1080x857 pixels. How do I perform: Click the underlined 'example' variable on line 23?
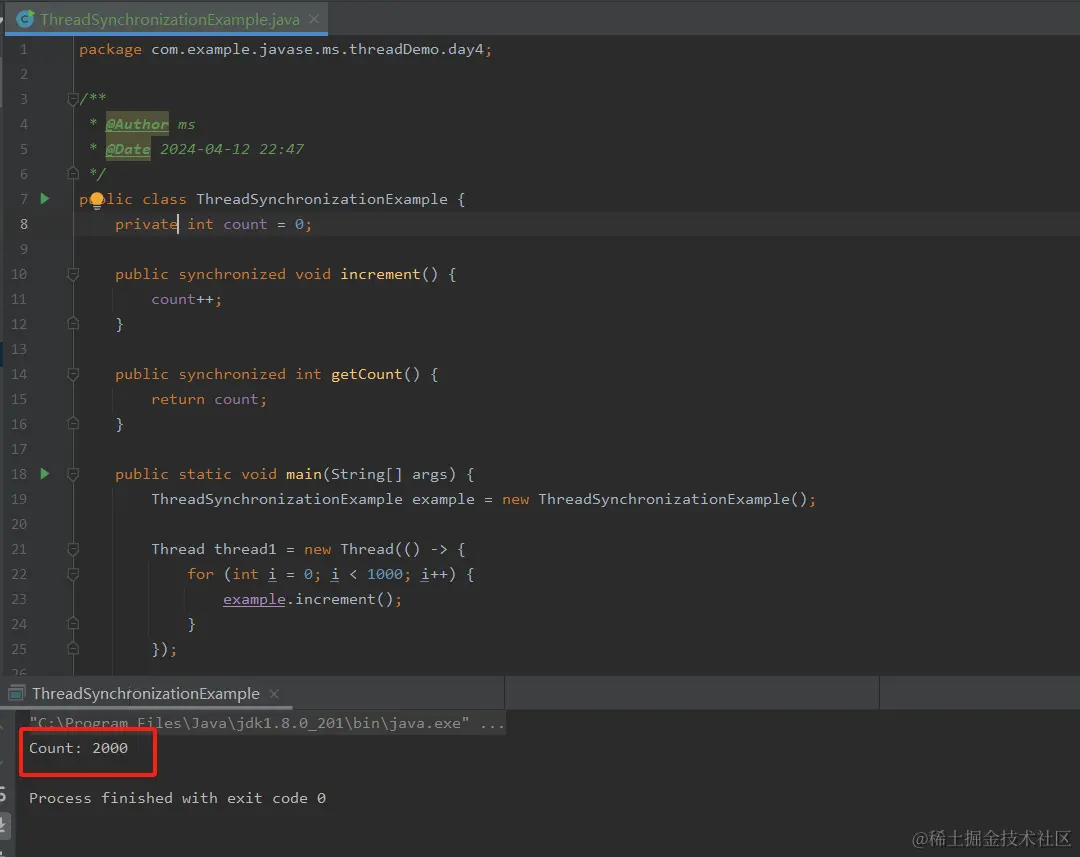click(x=254, y=599)
